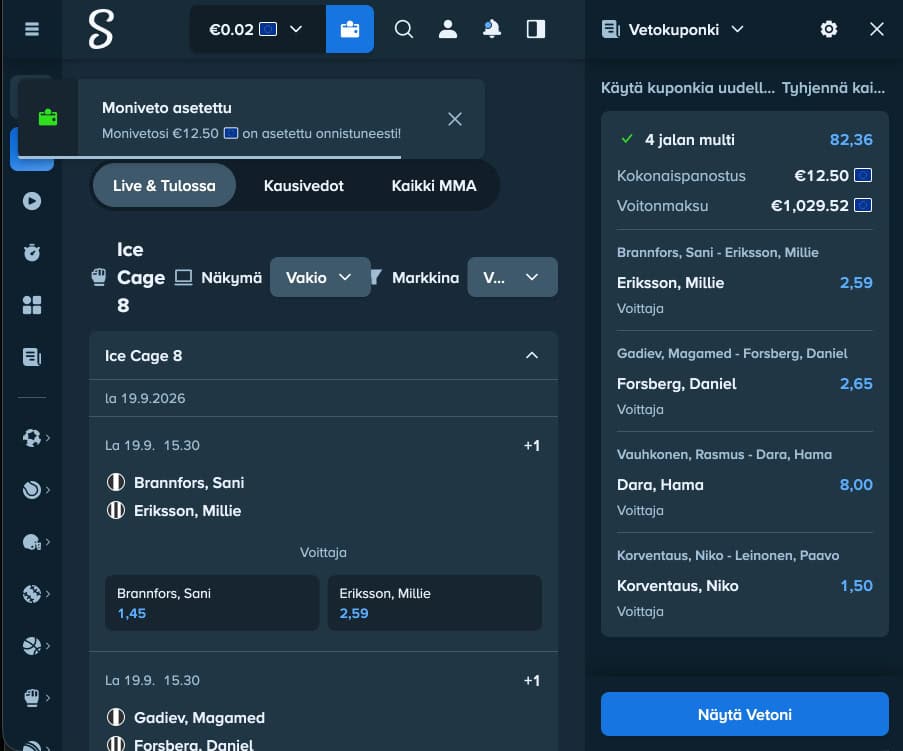Expand the soccer ball sport in sidebar

36,438
